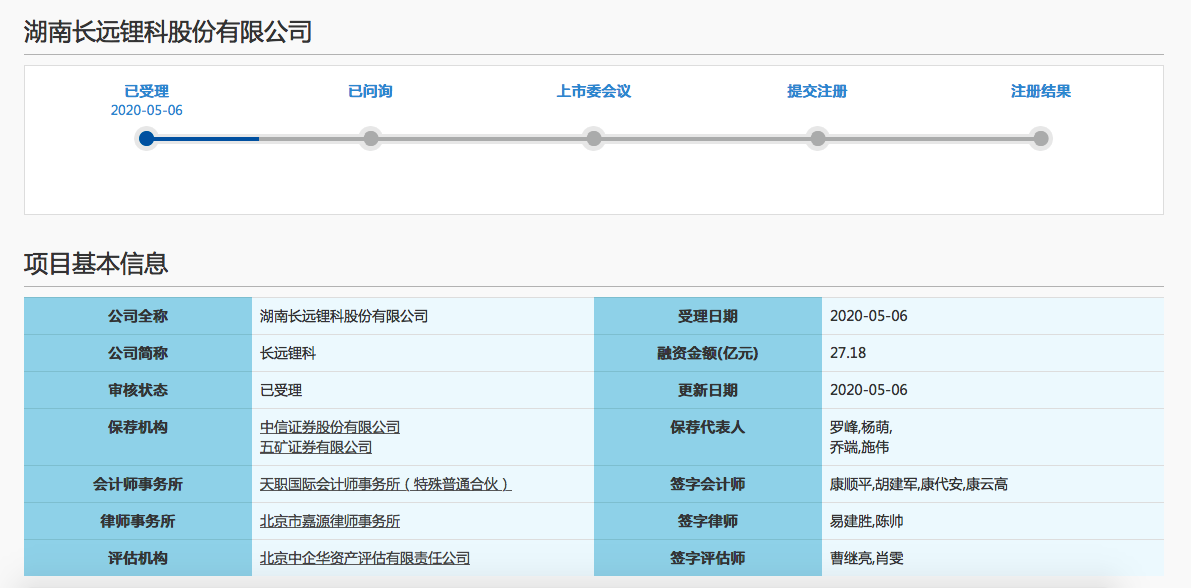This screenshot has height=588, width=1191.
Task: Click the 天职国际会计师事务所 accounting firm link
Action: (385, 484)
